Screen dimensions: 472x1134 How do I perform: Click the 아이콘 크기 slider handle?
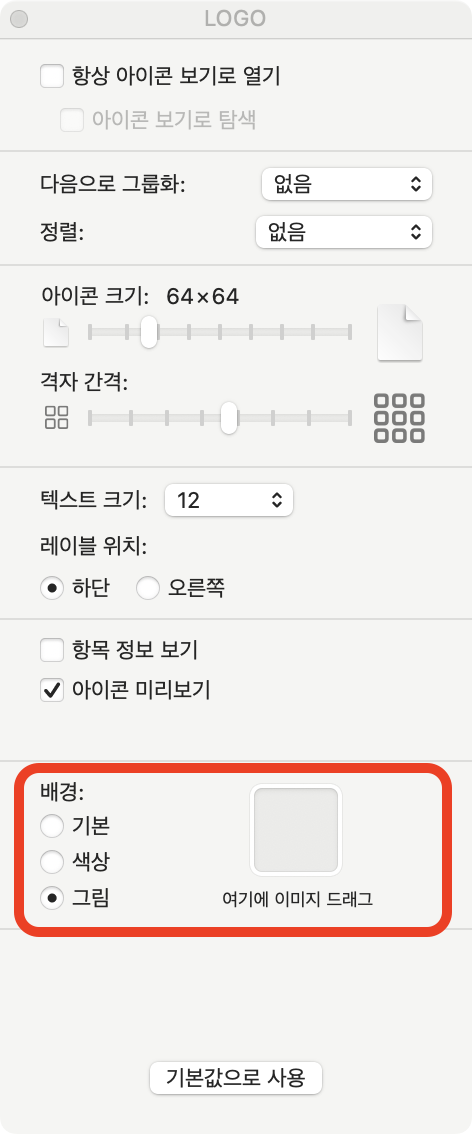click(x=149, y=332)
